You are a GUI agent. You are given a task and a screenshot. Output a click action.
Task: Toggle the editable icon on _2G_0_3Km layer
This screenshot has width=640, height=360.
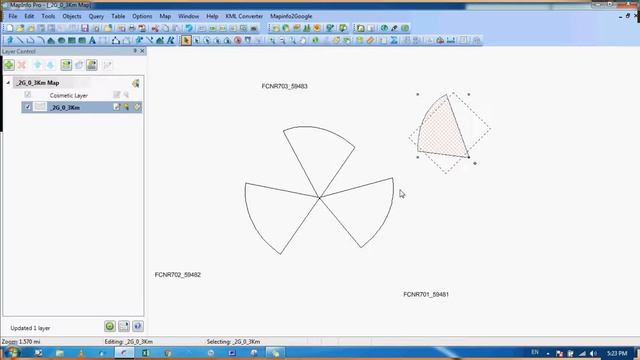tap(117, 107)
